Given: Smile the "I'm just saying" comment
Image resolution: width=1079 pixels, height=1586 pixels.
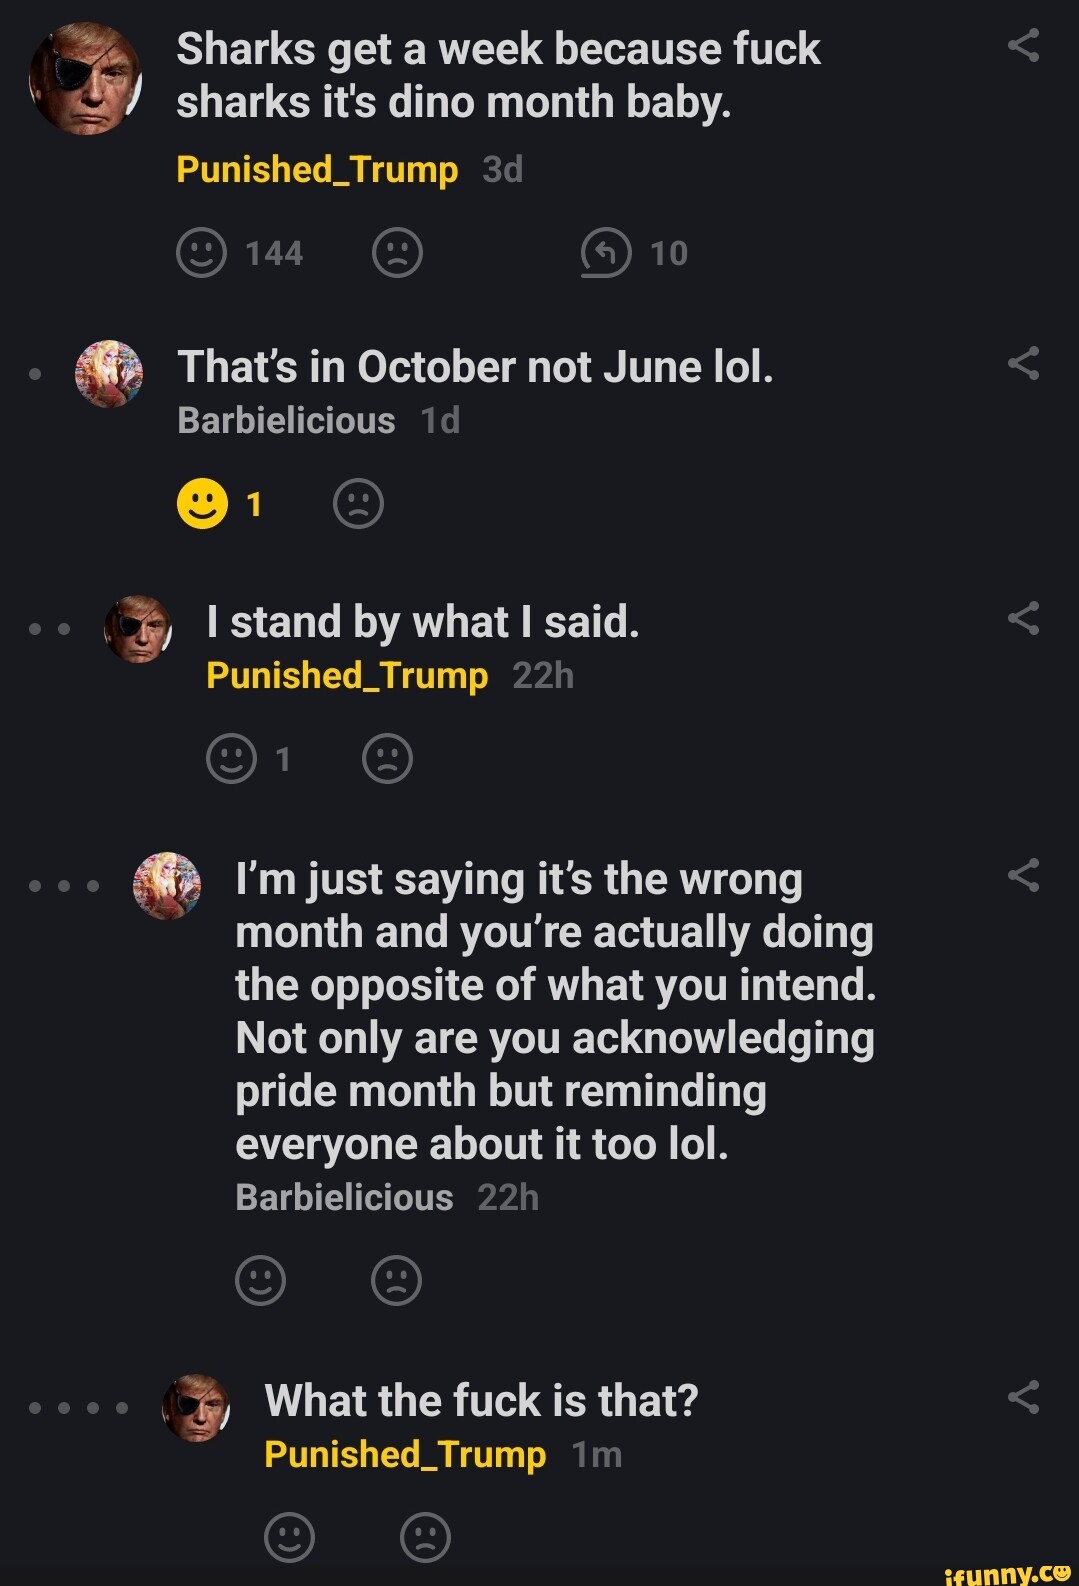Looking at the screenshot, I should (260, 1280).
